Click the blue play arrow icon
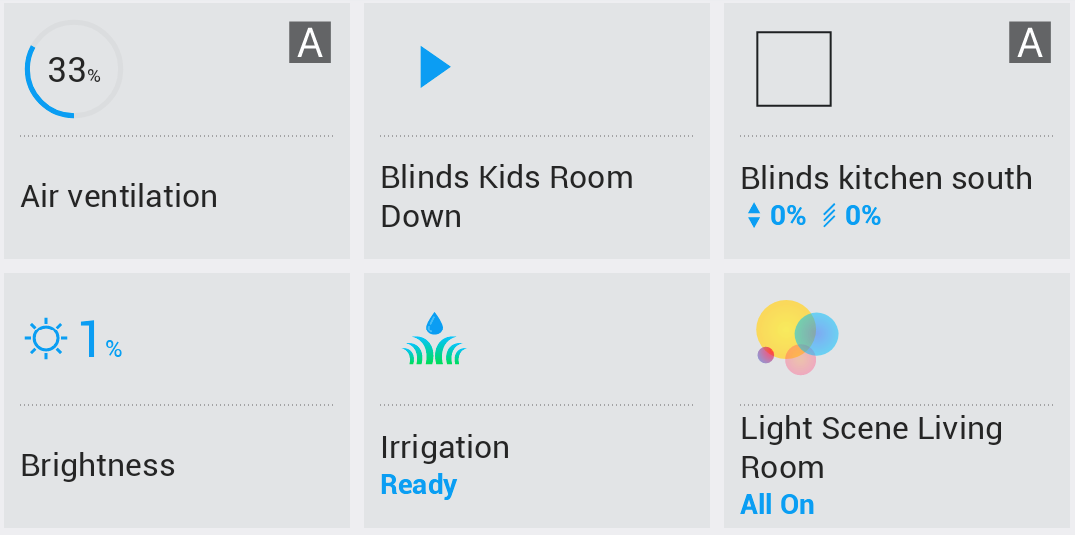This screenshot has height=535, width=1075. 435,68
